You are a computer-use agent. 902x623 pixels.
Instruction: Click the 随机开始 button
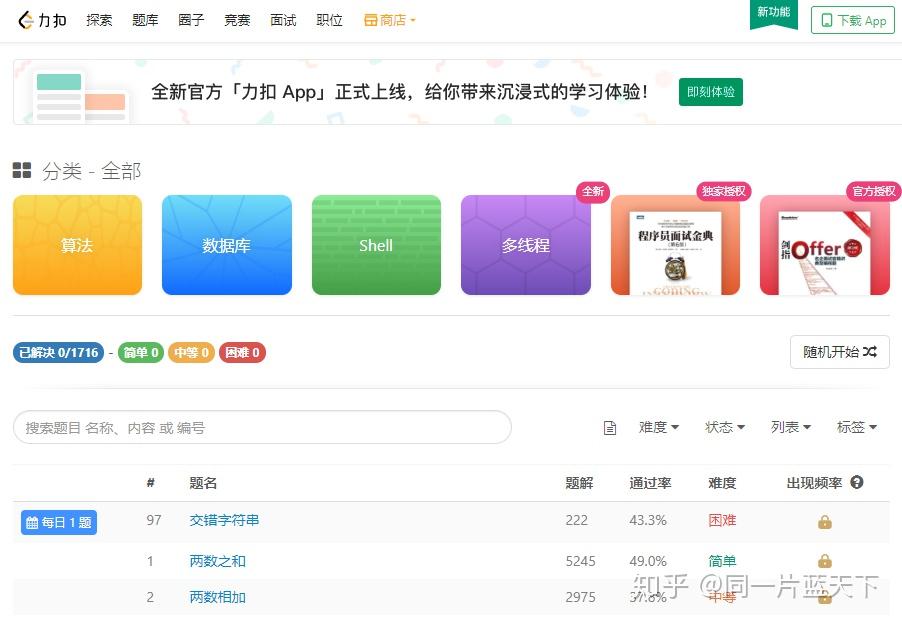(840, 351)
